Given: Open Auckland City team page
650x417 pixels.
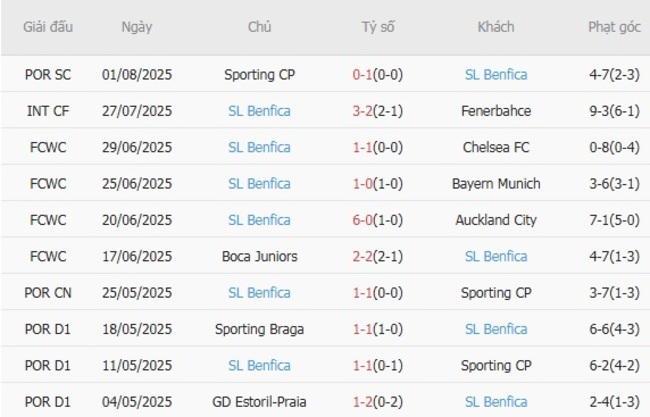Looking at the screenshot, I should click(x=496, y=220).
